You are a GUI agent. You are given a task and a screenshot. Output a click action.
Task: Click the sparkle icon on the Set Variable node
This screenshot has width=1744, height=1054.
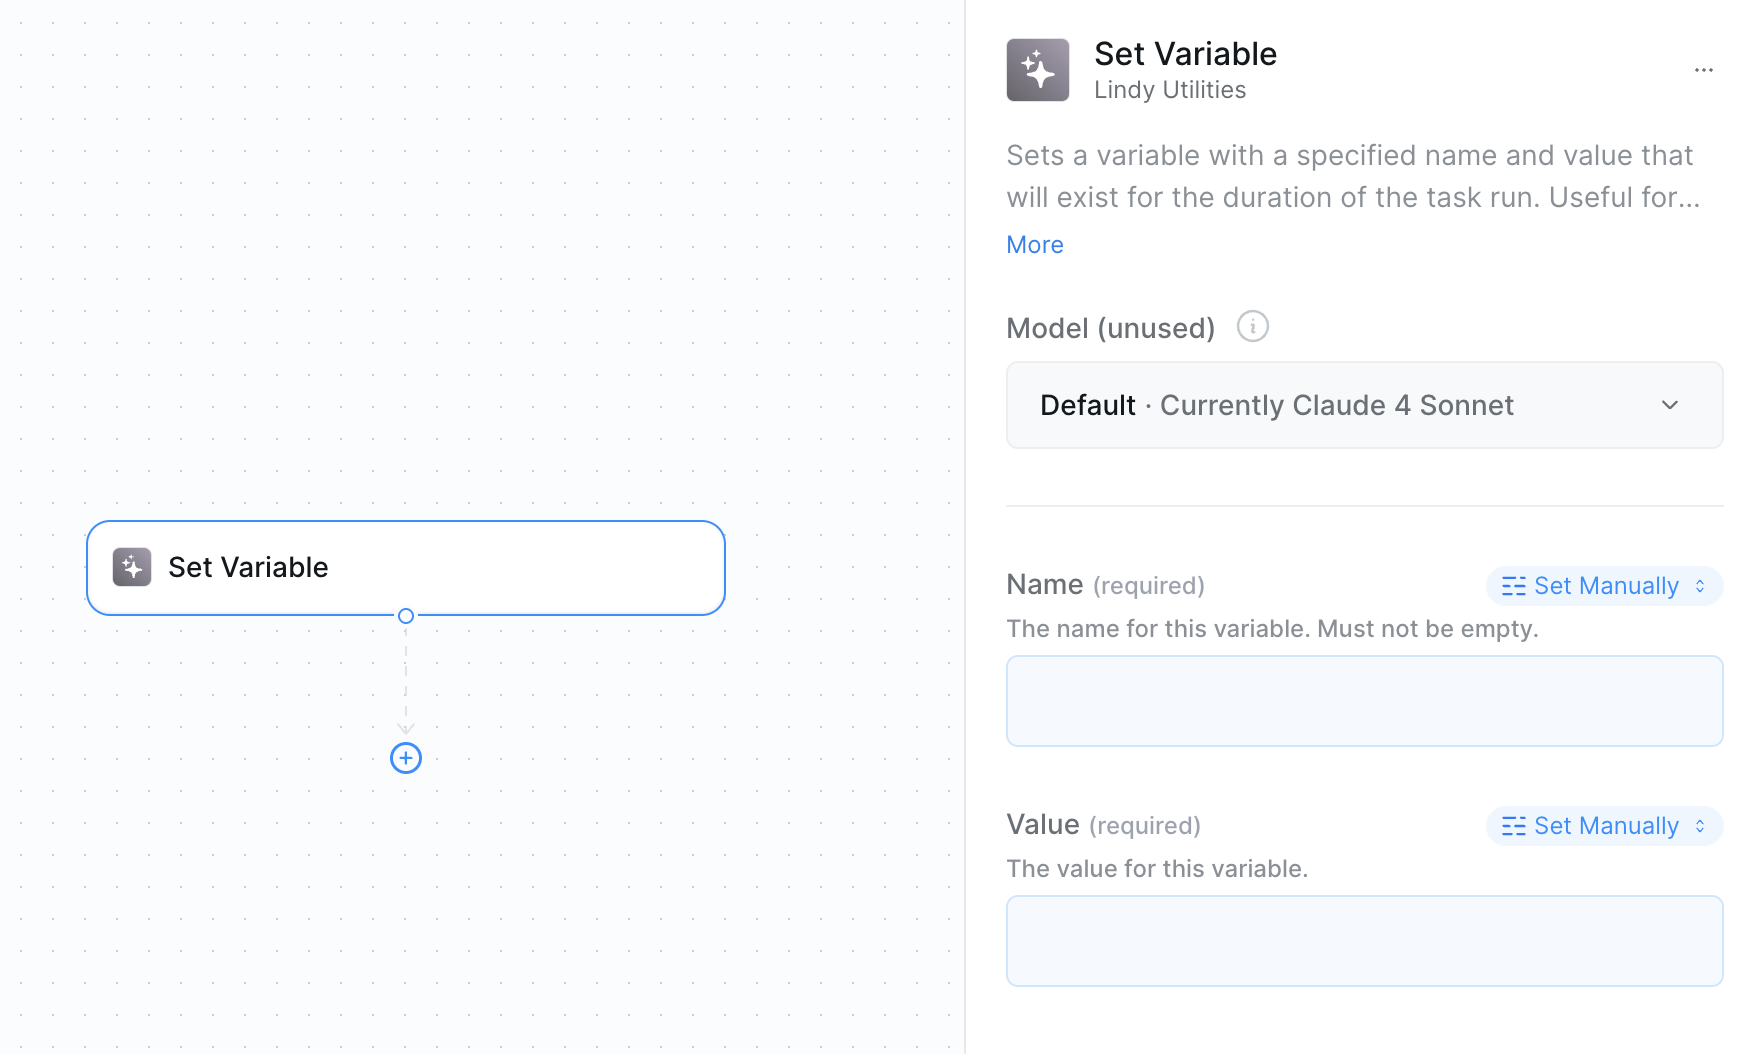click(132, 567)
